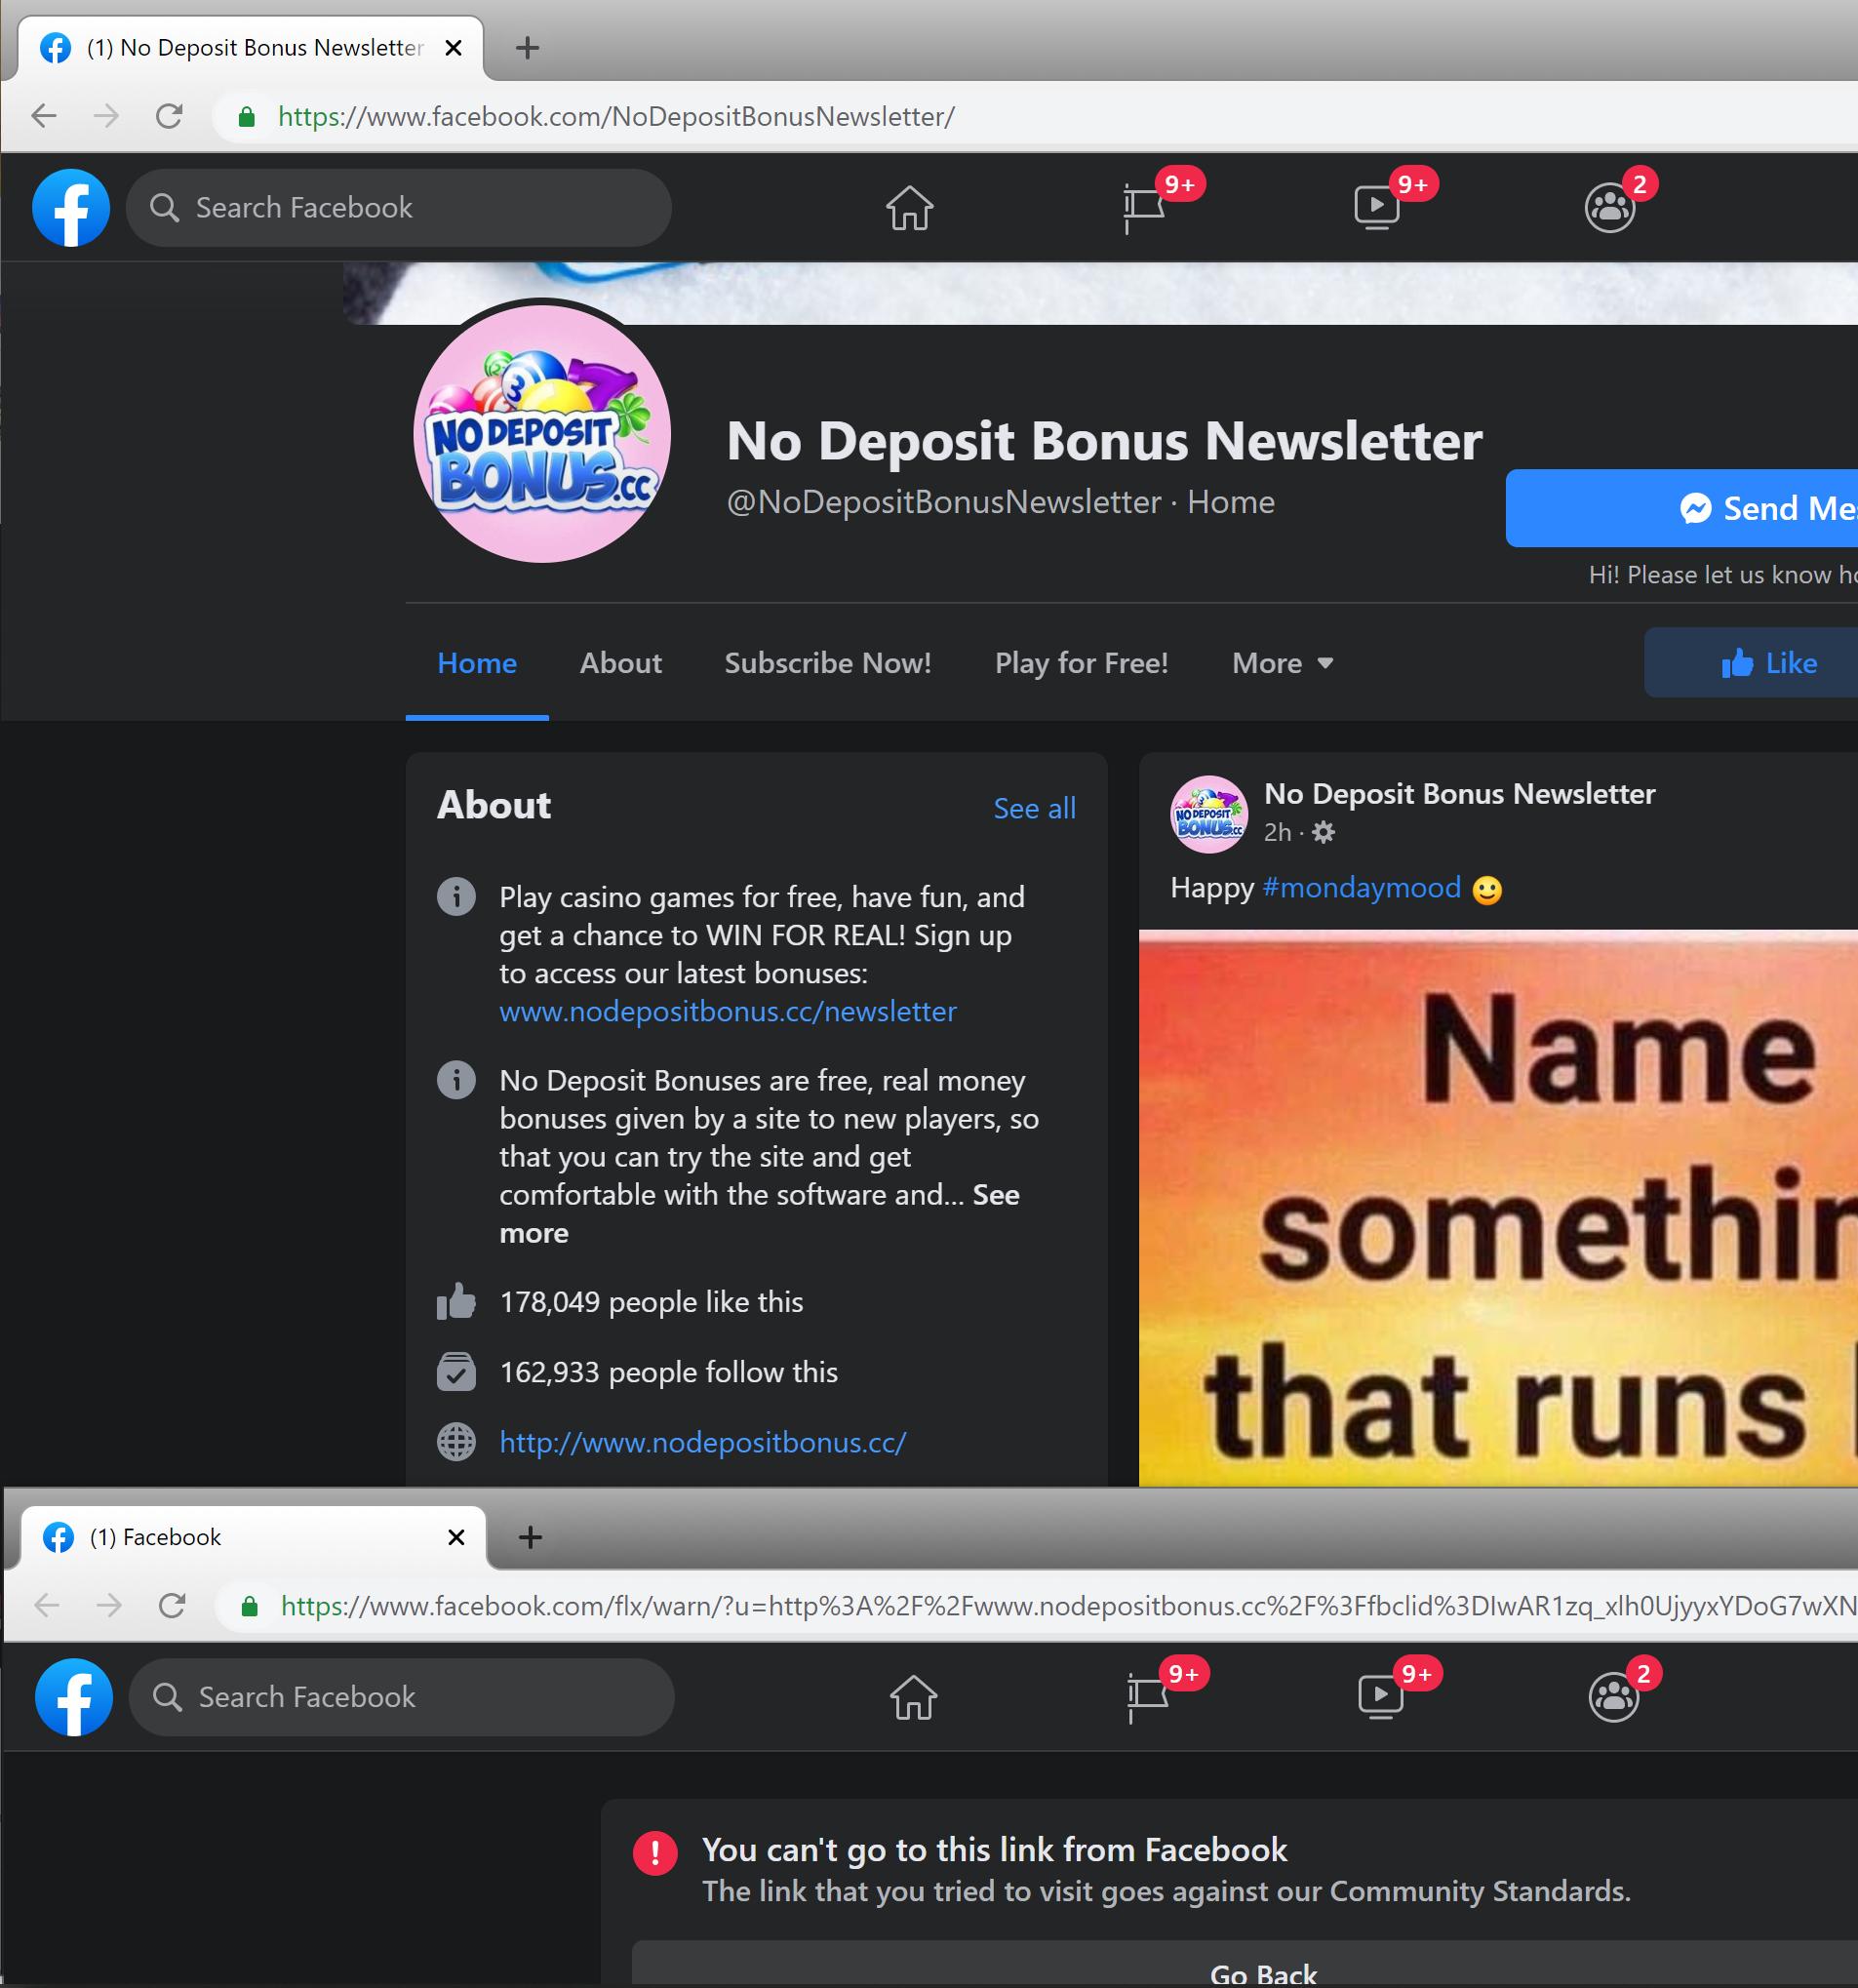Click the Send Message button
The image size is (1858, 1988).
click(1682, 508)
